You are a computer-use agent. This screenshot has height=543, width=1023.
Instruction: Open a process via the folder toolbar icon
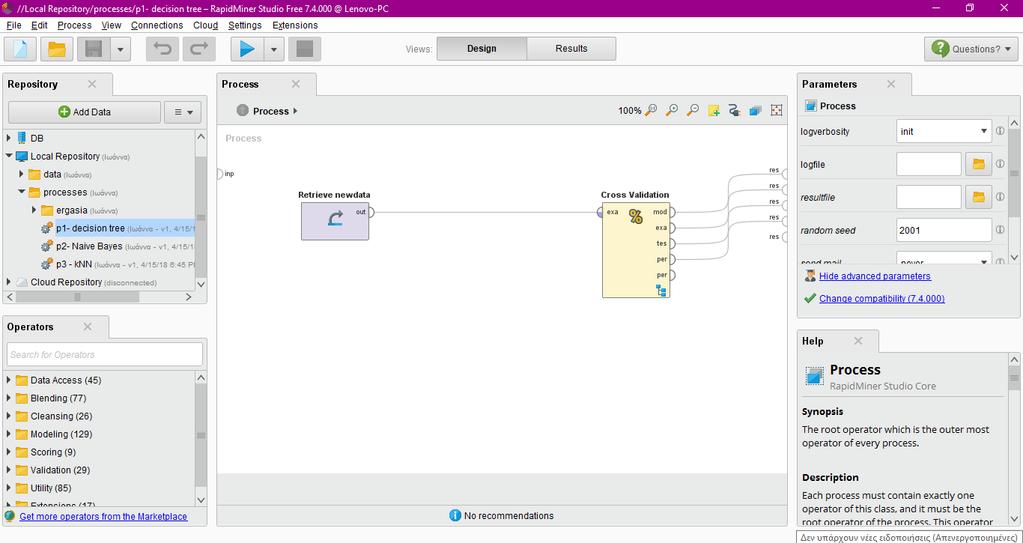(57, 49)
